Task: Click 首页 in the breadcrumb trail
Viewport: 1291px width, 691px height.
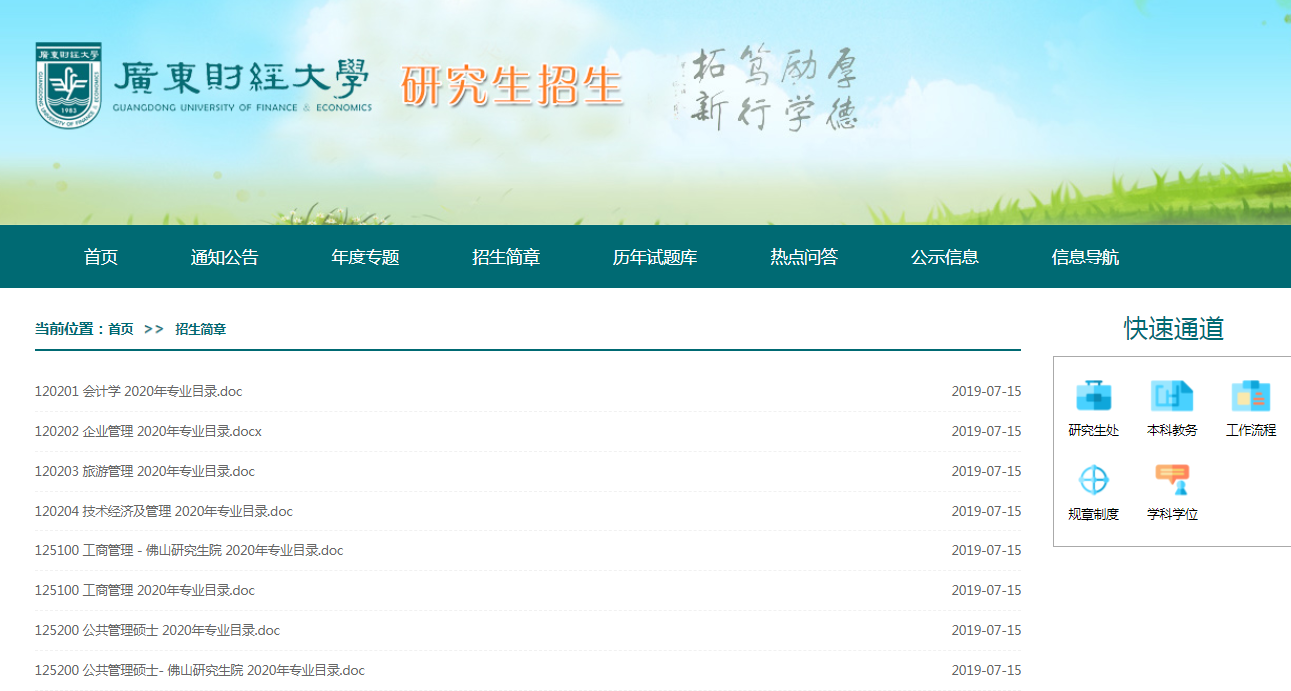Action: click(x=121, y=329)
